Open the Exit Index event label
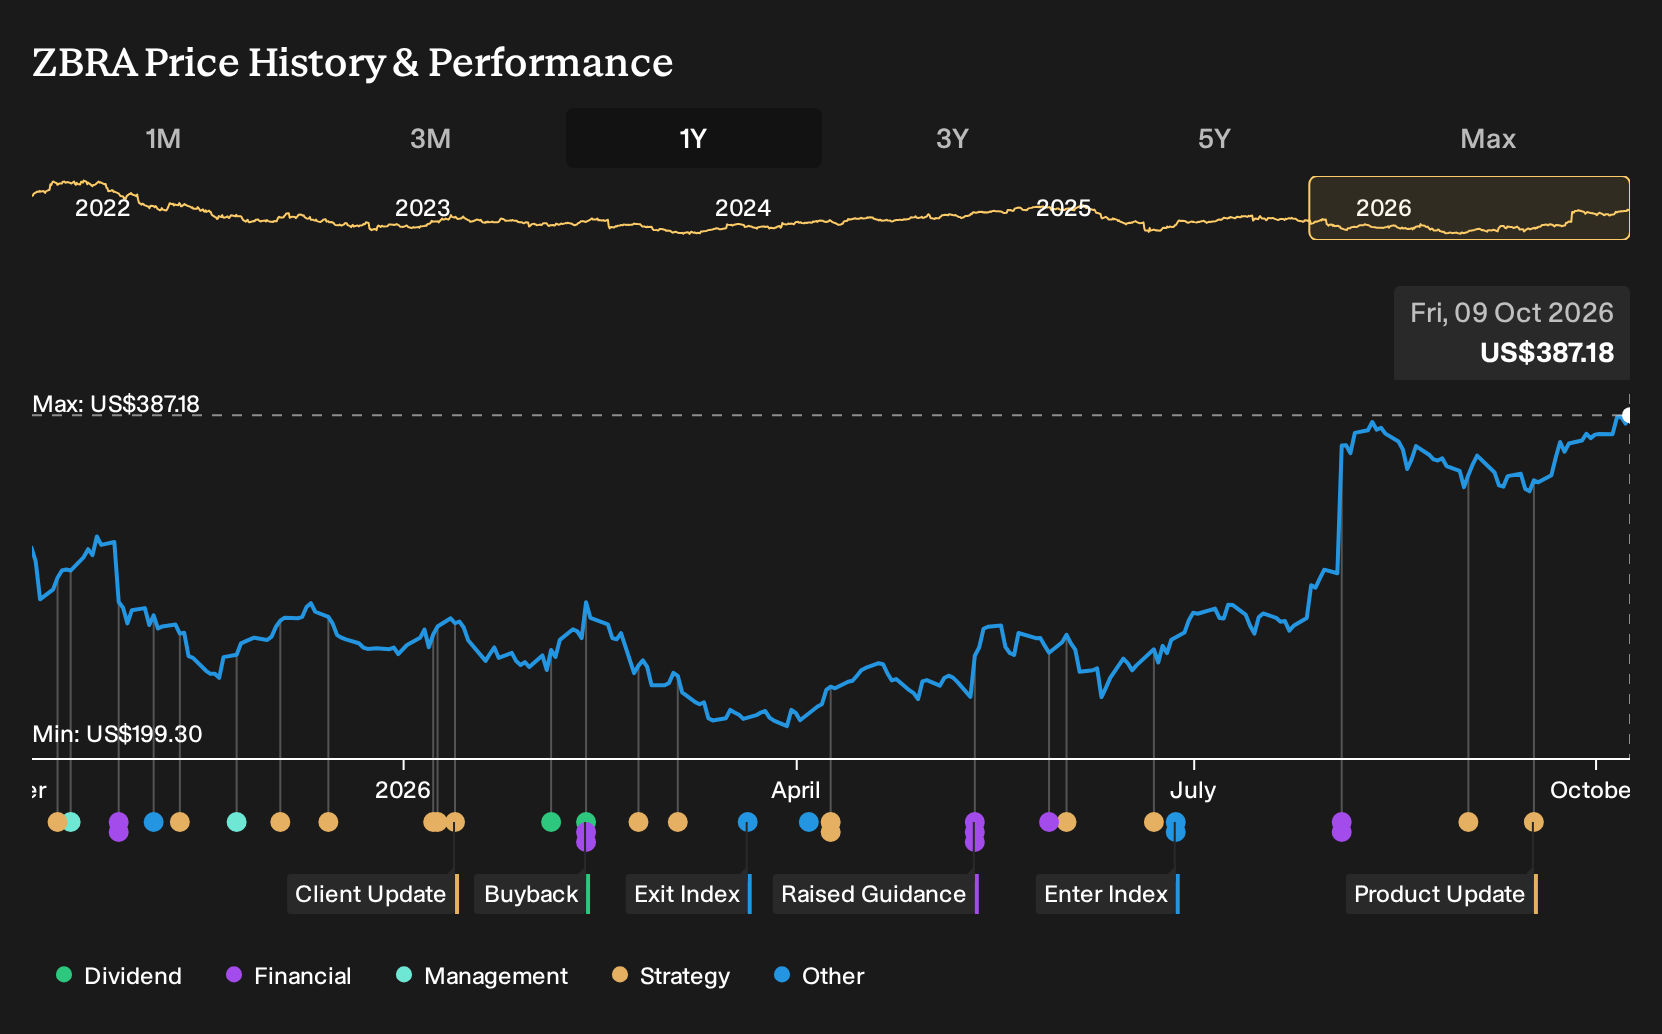This screenshot has height=1034, width=1662. pyautogui.click(x=688, y=894)
